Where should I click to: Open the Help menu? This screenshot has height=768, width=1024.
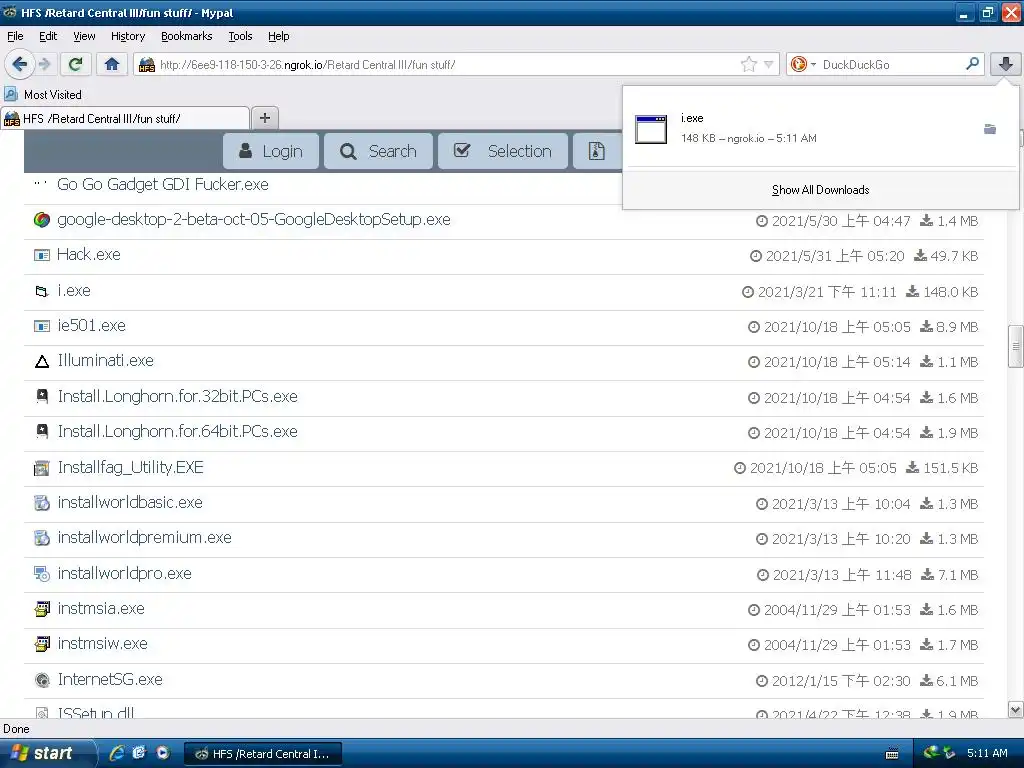tap(279, 36)
